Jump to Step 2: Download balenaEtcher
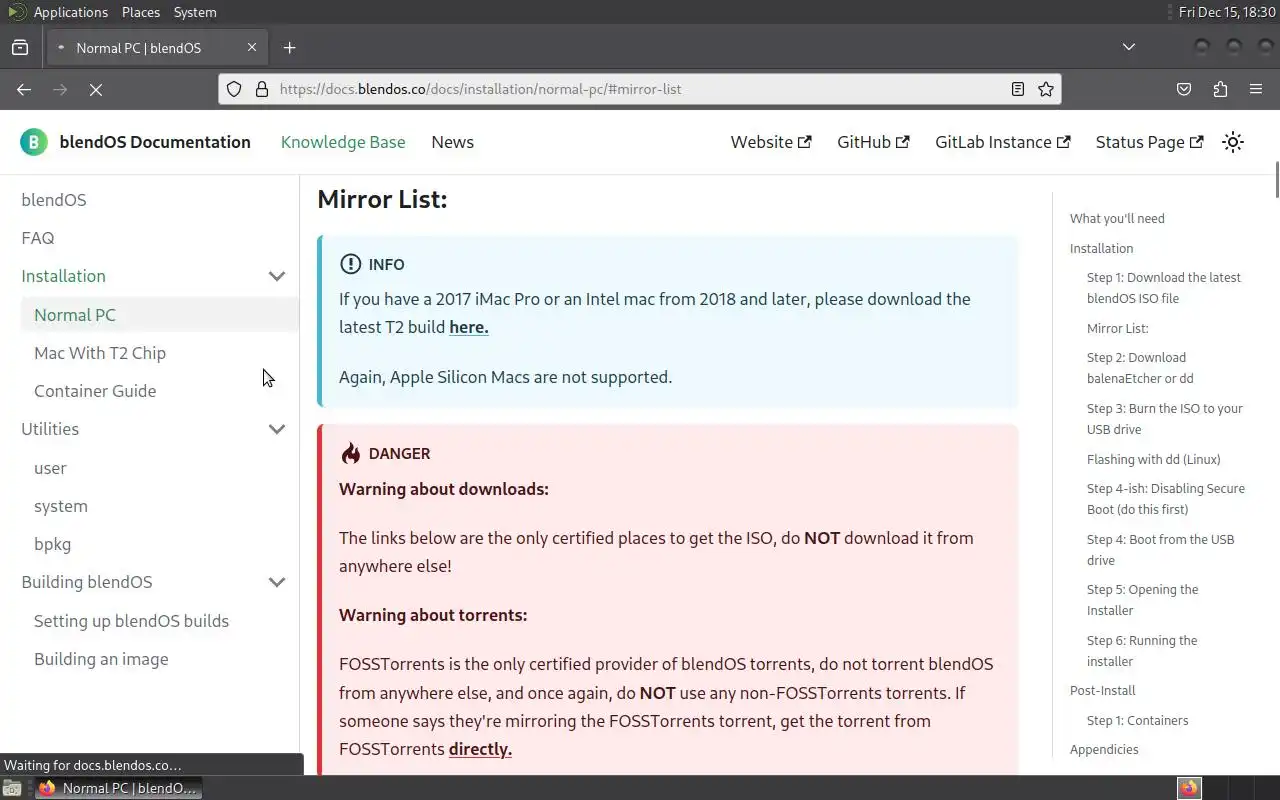1280x800 pixels. (x=1140, y=368)
